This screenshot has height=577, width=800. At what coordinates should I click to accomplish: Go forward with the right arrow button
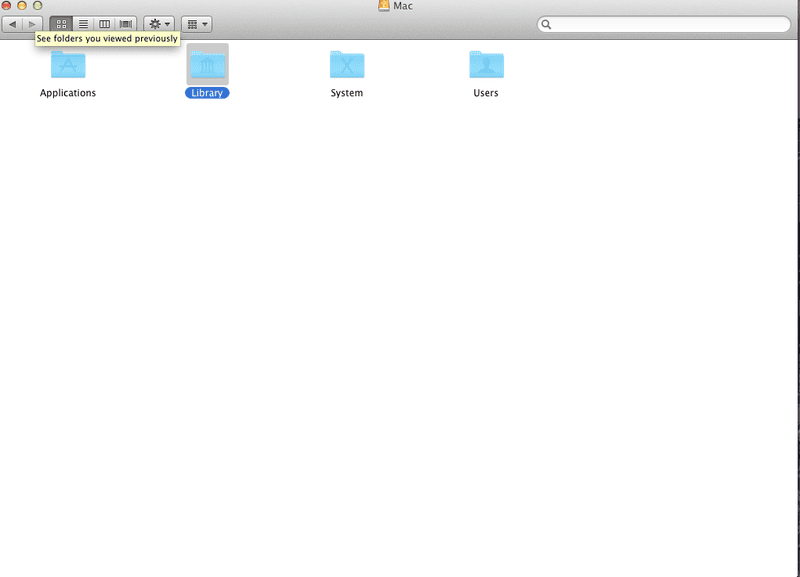pyautogui.click(x=32, y=24)
